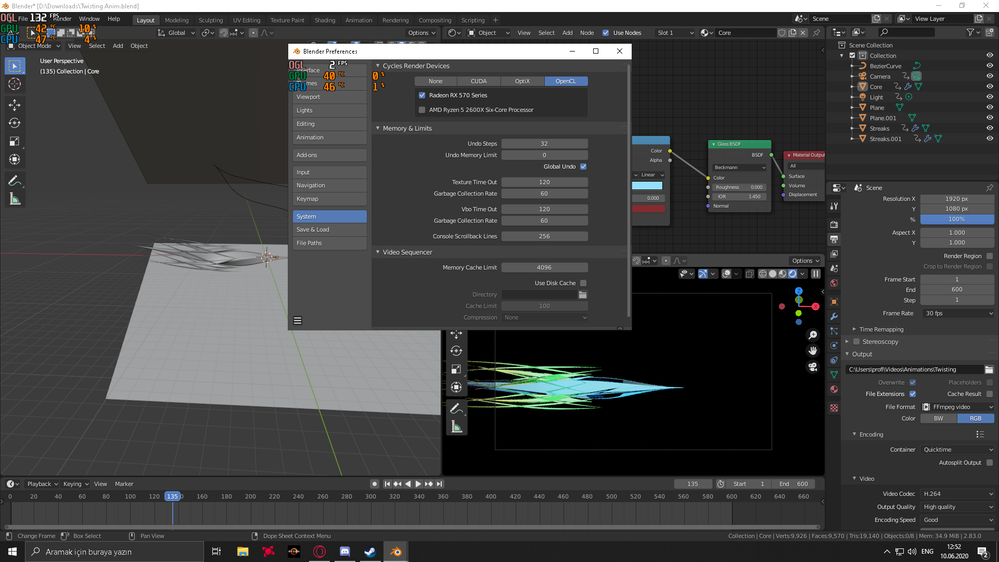Open Discord from the taskbar
This screenshot has height=562, width=999.
coord(345,552)
